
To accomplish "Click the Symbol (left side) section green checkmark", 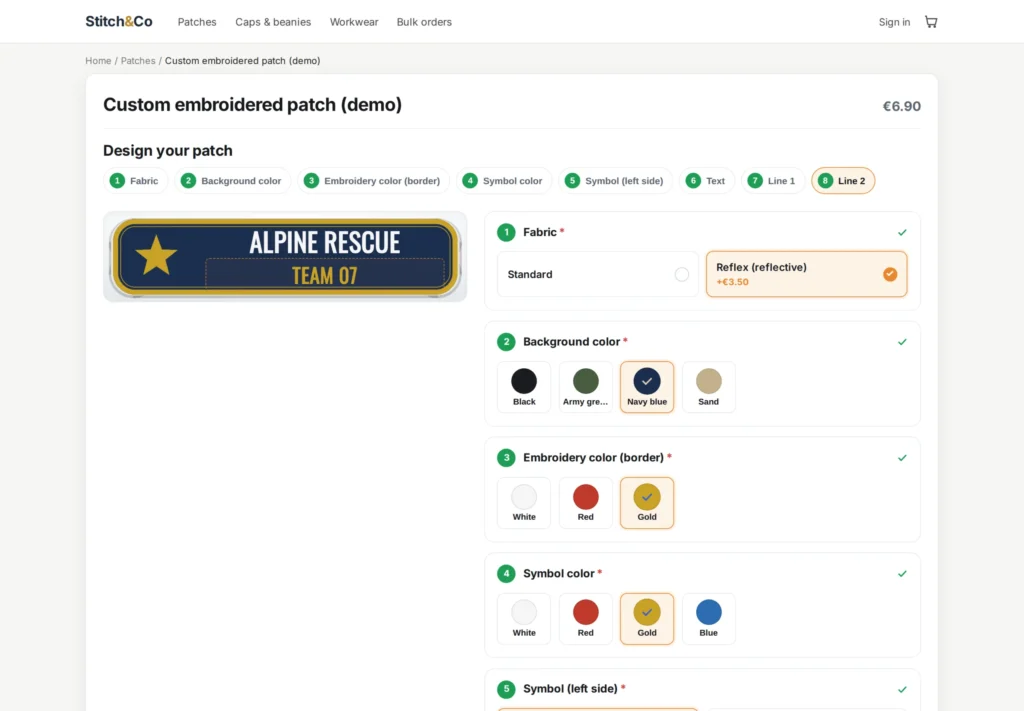I will click(902, 689).
